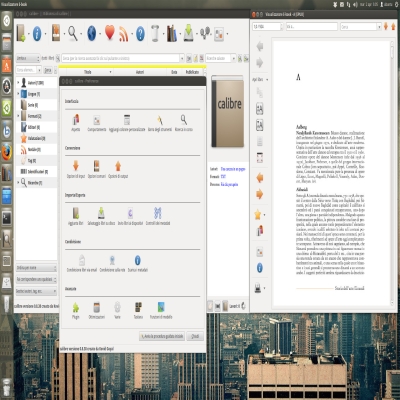Click the globe get books toolbar icon

point(92,33)
